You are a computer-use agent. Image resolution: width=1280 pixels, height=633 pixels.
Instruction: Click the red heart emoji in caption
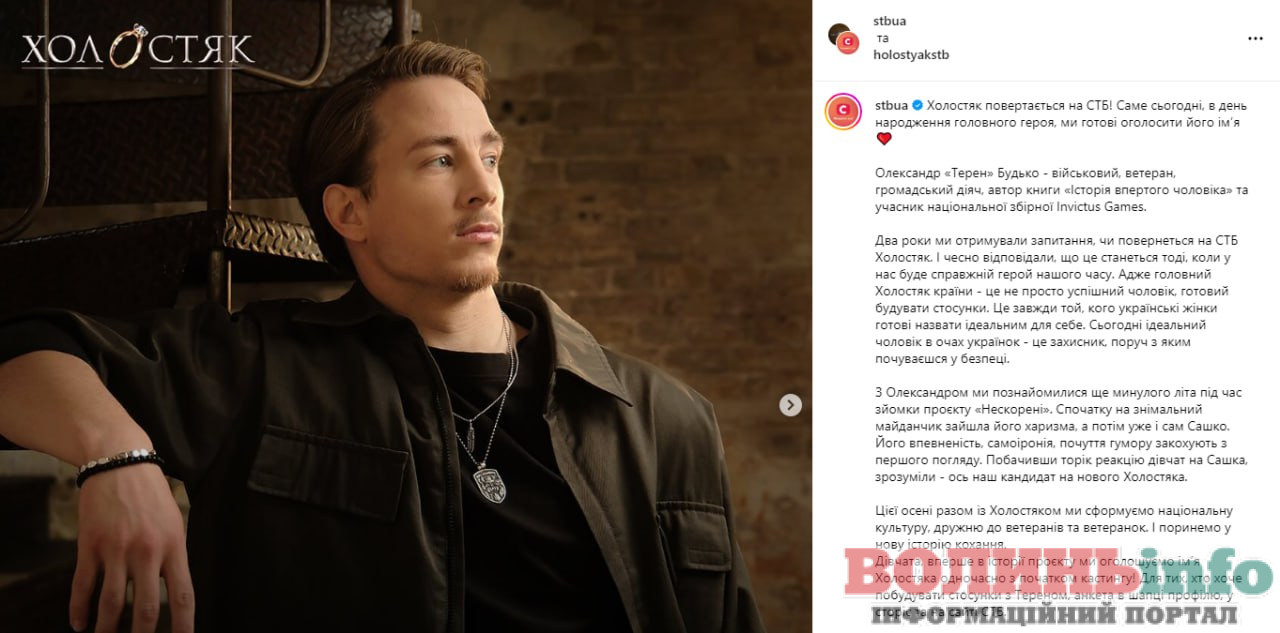click(x=883, y=139)
